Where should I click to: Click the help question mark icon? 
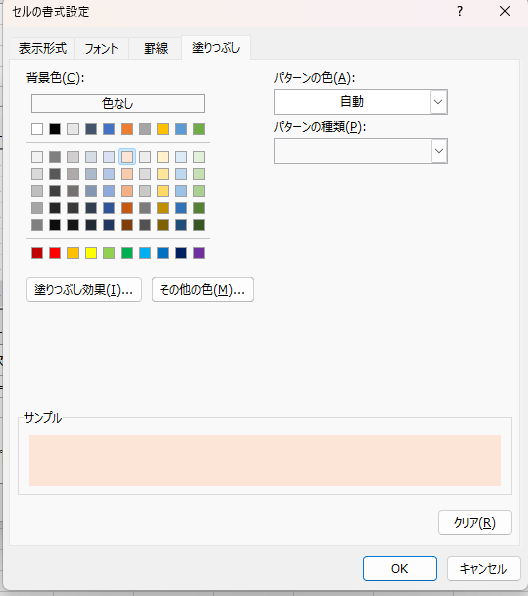click(x=460, y=11)
